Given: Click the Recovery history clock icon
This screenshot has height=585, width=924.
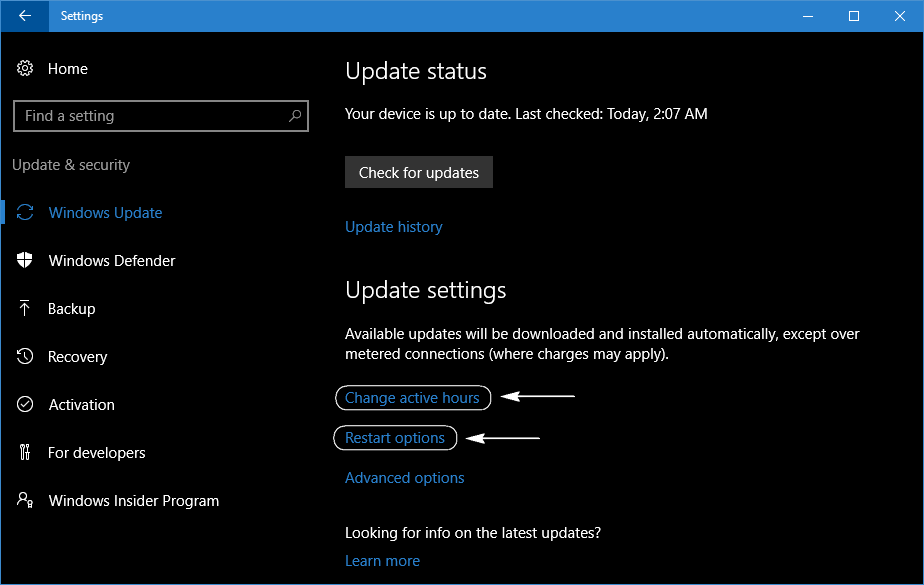Looking at the screenshot, I should tap(25, 356).
